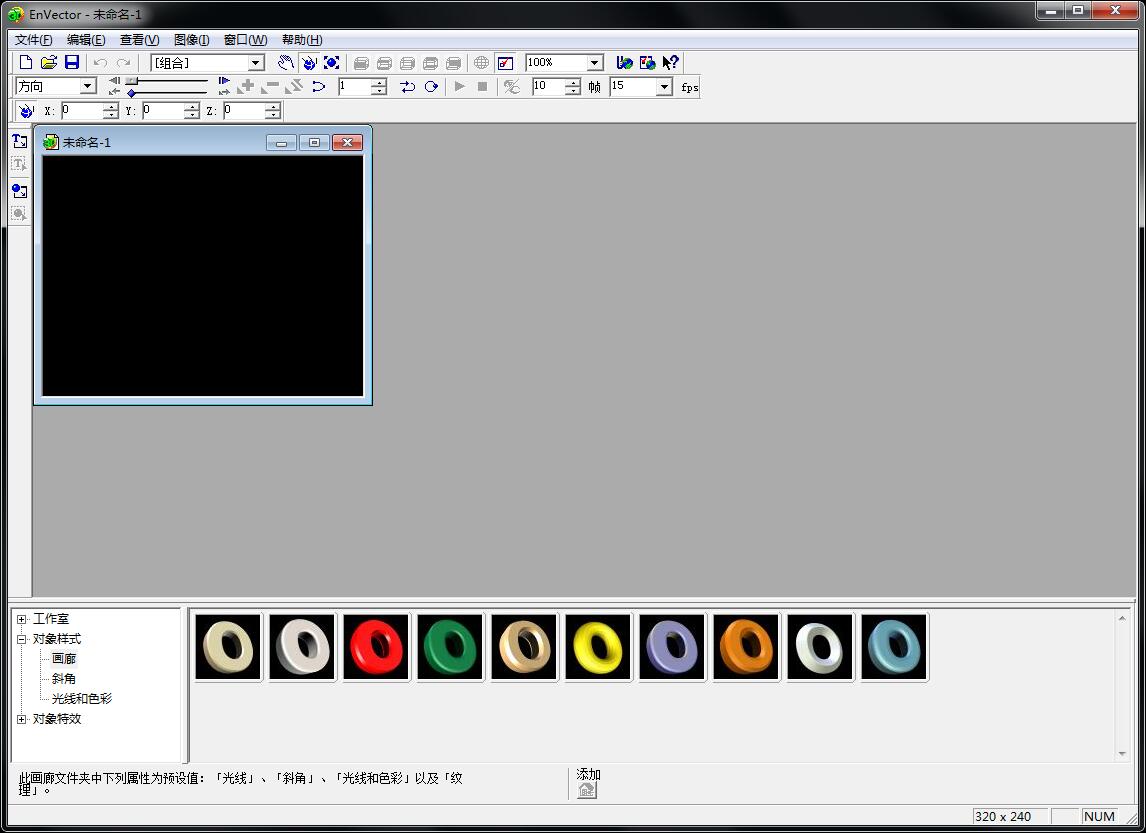Image resolution: width=1146 pixels, height=833 pixels.
Task: Click the Add to gallery icon
Action: (x=587, y=790)
